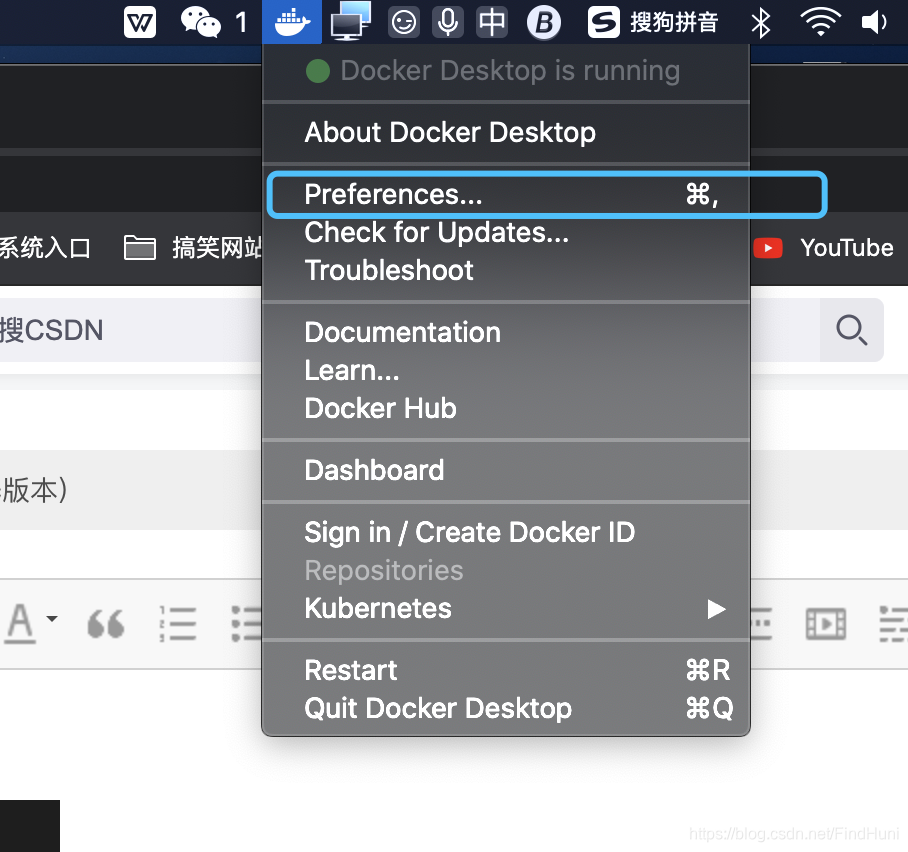Click the screen mirroring display icon
The width and height of the screenshot is (908, 852).
click(x=349, y=21)
